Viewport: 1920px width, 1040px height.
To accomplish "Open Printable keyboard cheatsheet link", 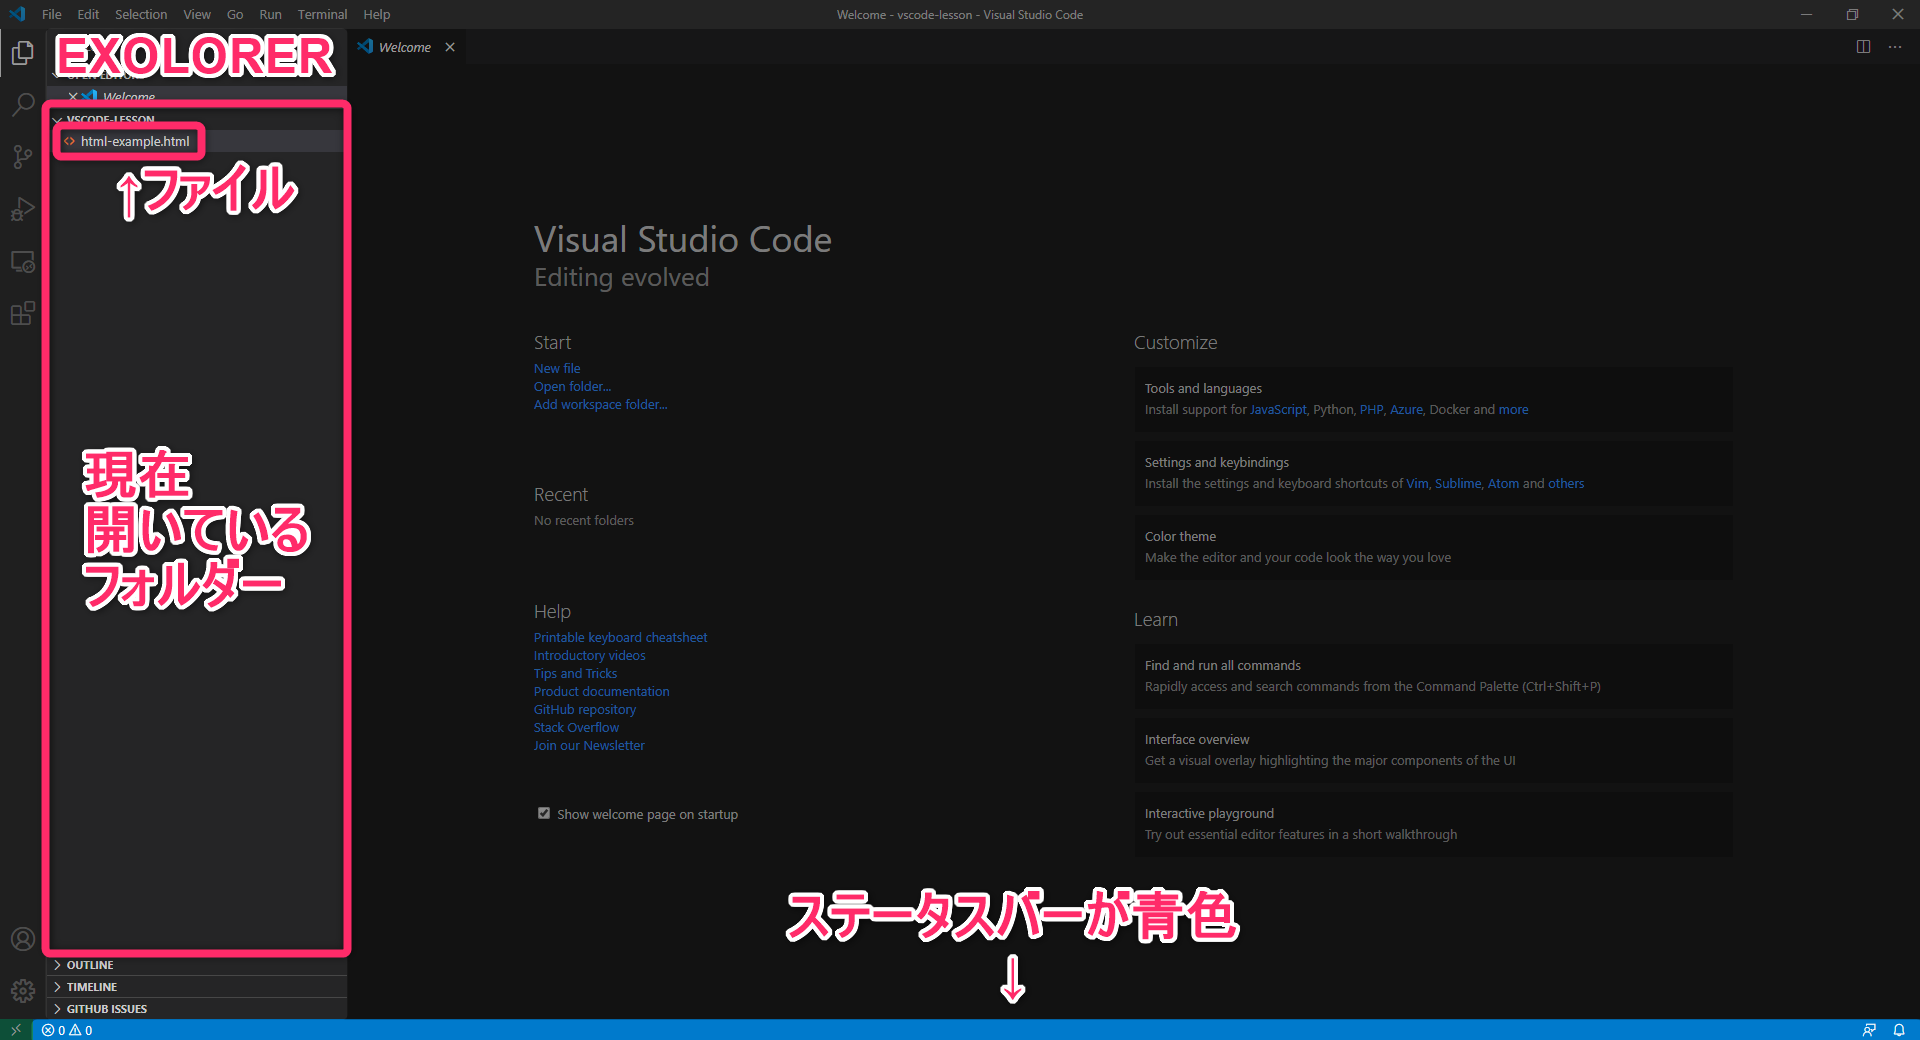I will [620, 637].
